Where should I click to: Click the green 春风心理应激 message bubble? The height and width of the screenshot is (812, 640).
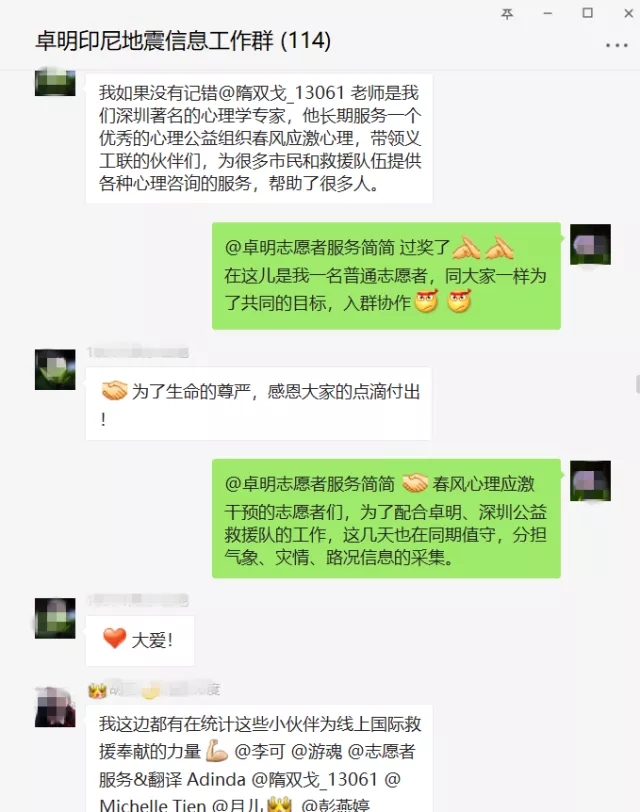[x=386, y=518]
